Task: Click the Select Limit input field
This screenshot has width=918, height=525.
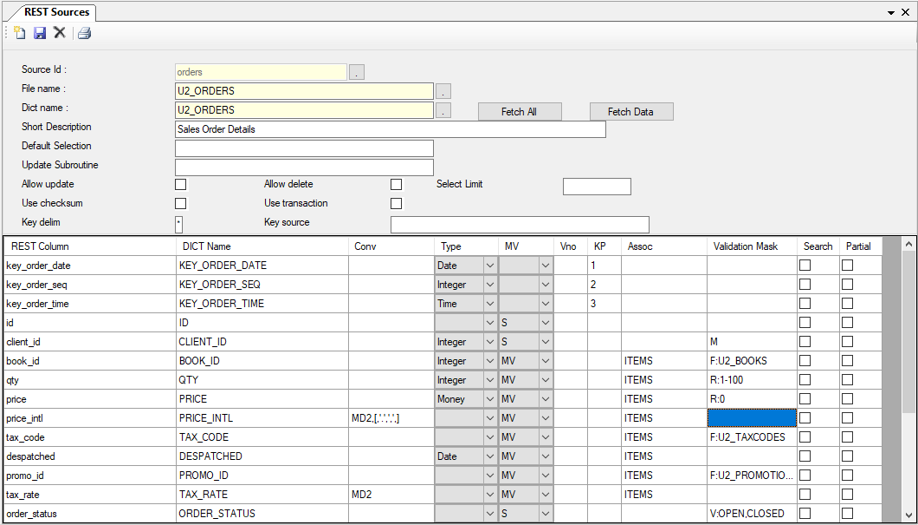Action: coord(597,187)
